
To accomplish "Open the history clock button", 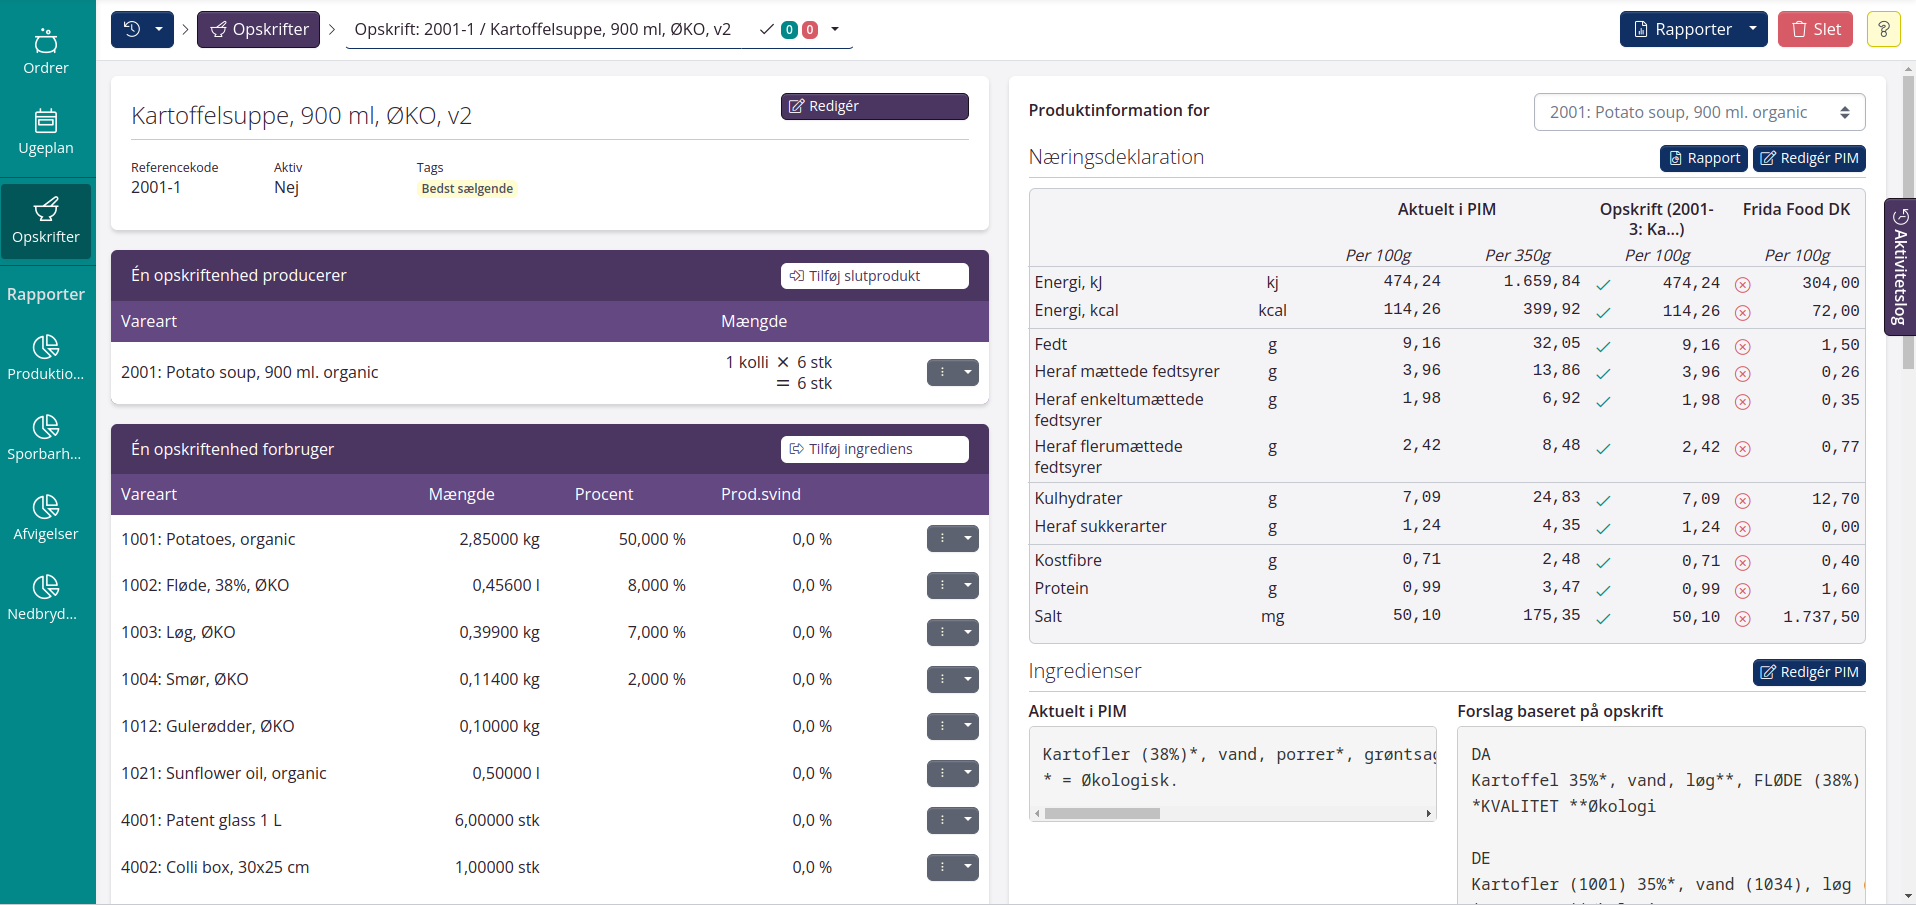I will click(133, 30).
